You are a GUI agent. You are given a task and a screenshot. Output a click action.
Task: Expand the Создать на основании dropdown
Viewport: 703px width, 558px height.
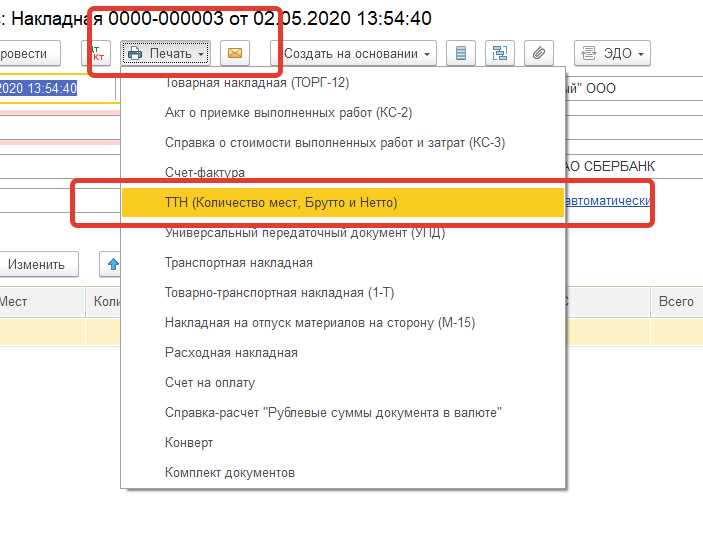tap(353, 53)
